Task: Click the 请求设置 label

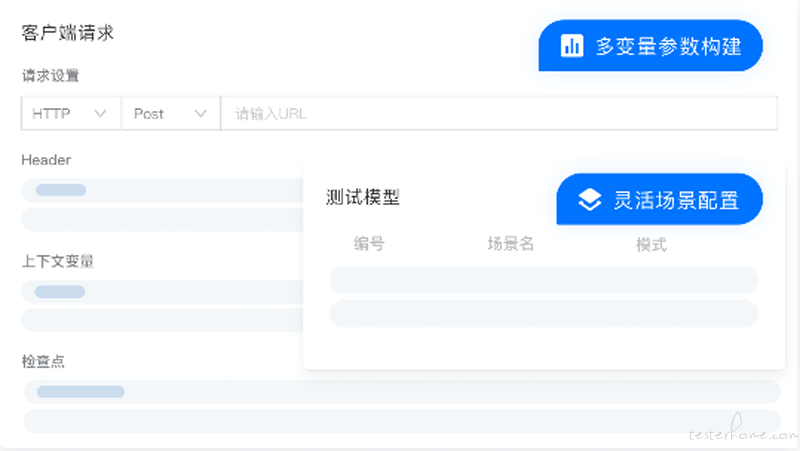Action: 51,76
